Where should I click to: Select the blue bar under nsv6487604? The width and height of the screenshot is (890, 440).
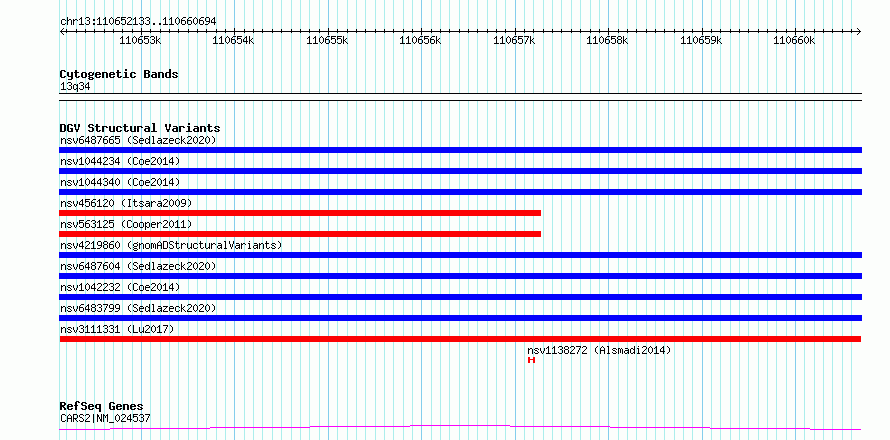click(460, 276)
